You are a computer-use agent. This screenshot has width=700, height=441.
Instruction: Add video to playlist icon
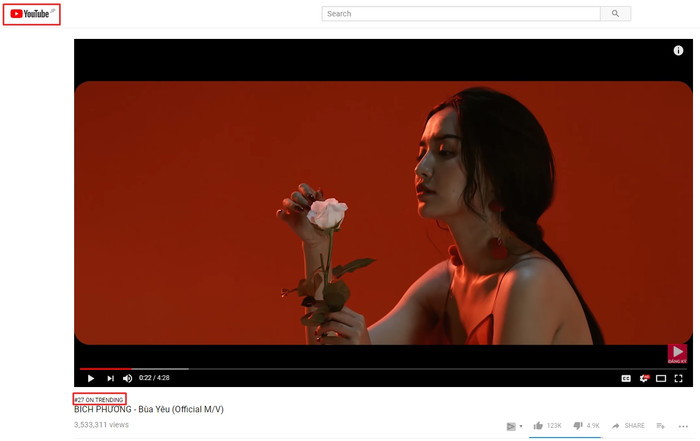click(661, 426)
